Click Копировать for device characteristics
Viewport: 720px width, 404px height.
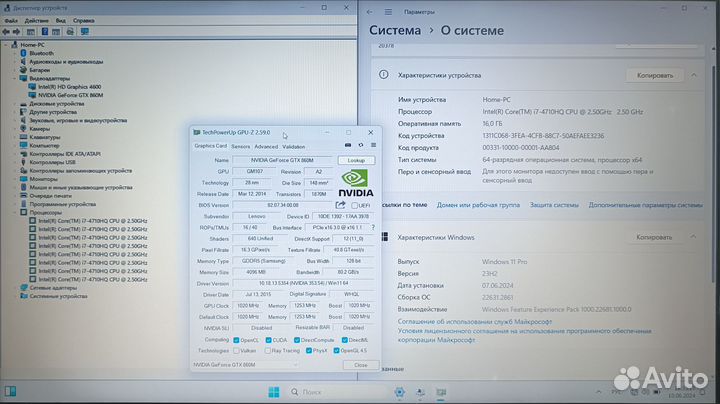point(655,75)
